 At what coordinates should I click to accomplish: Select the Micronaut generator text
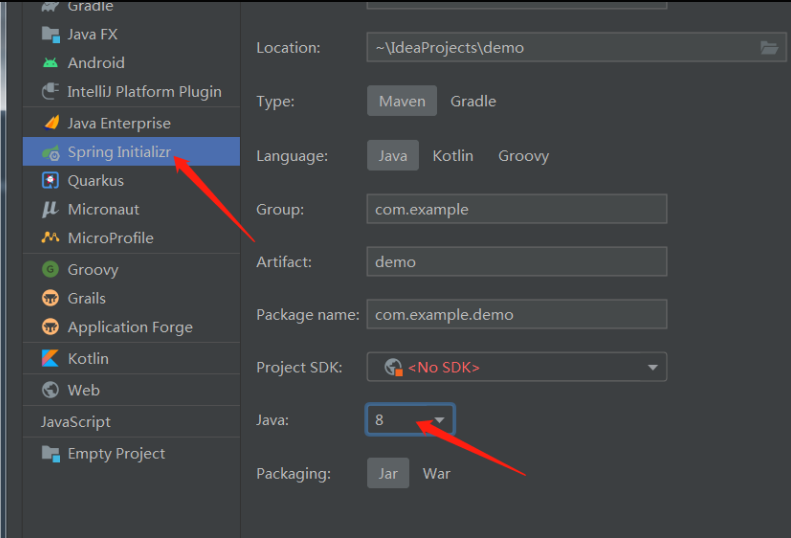(x=103, y=209)
